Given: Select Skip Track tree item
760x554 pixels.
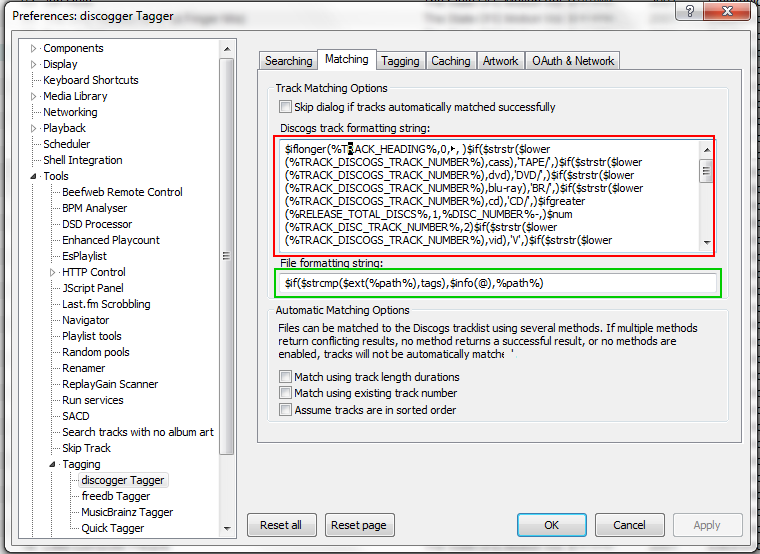Looking at the screenshot, I should click(86, 448).
